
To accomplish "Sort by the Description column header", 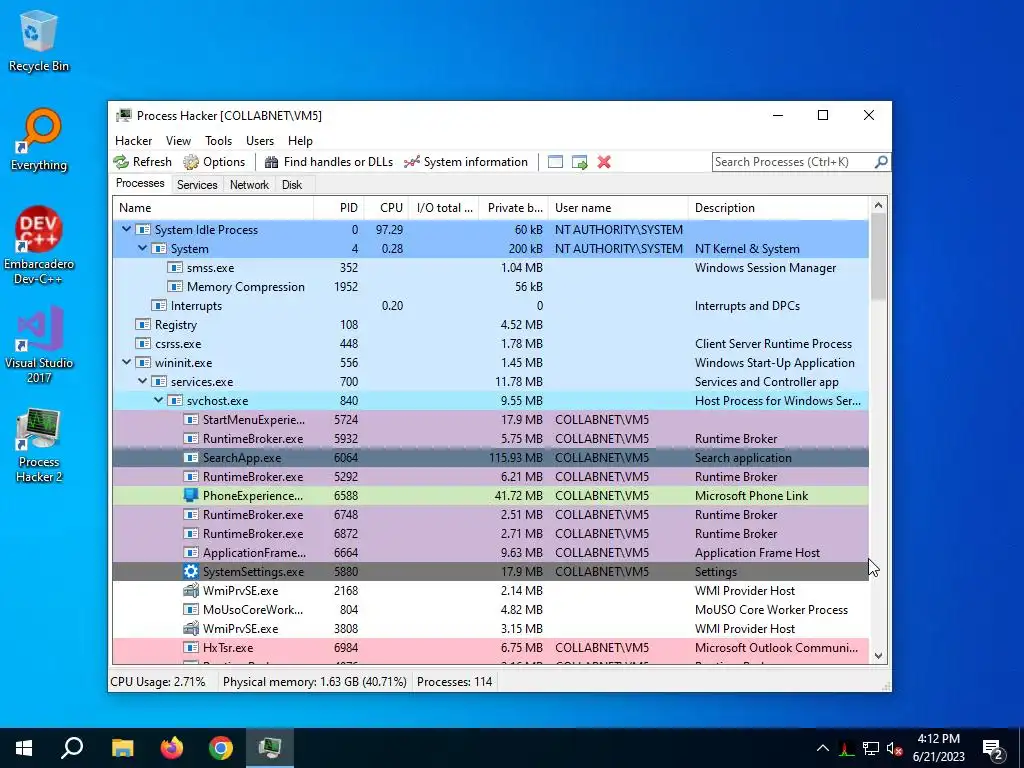I will [x=778, y=208].
